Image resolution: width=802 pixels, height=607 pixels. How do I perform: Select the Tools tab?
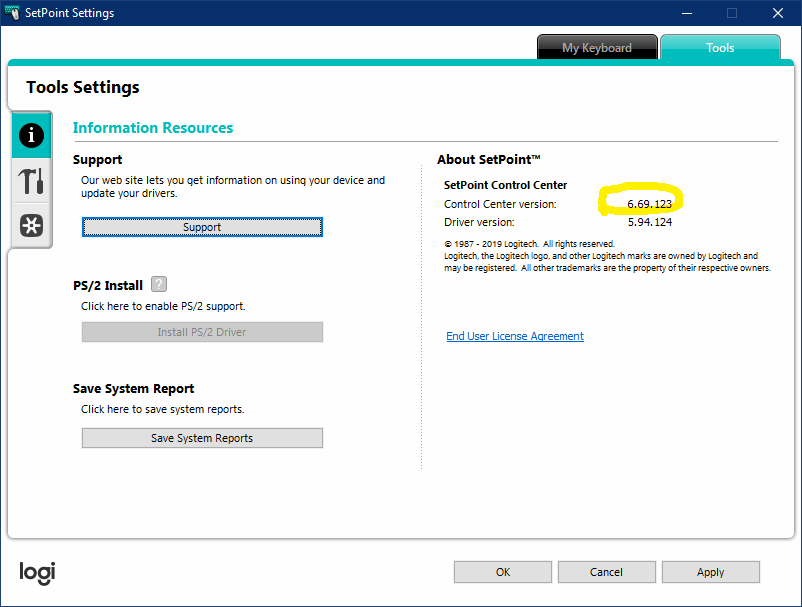click(x=720, y=48)
